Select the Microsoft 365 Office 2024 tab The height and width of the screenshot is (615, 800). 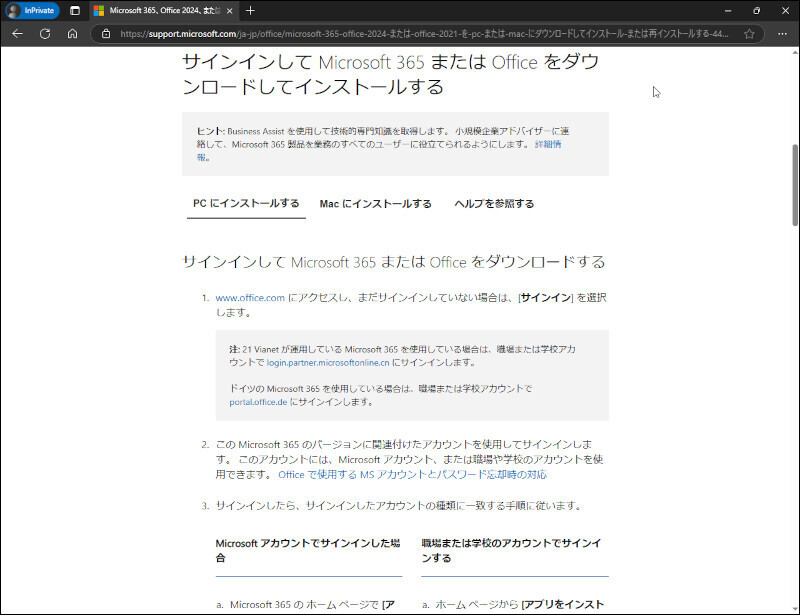(x=164, y=11)
